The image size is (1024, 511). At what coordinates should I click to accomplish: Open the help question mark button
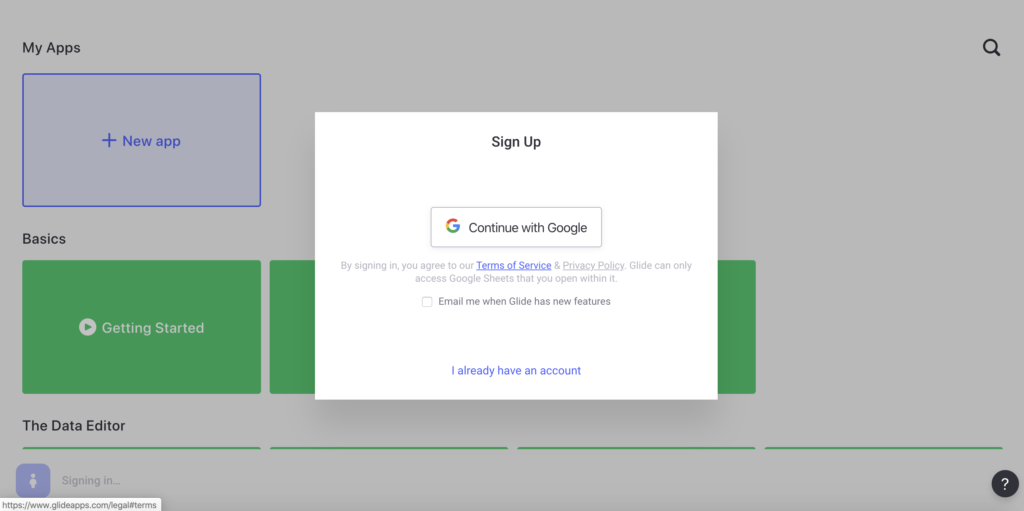1004,484
